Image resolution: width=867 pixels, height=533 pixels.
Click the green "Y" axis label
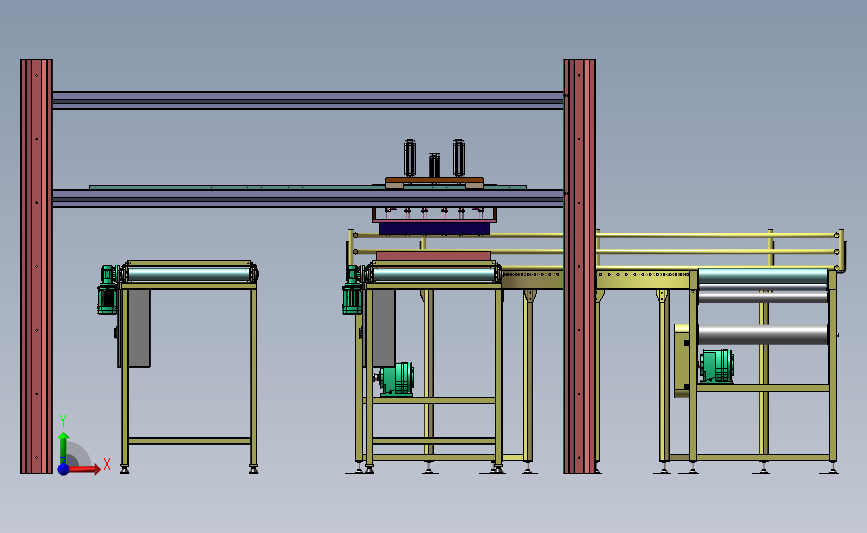coord(63,421)
